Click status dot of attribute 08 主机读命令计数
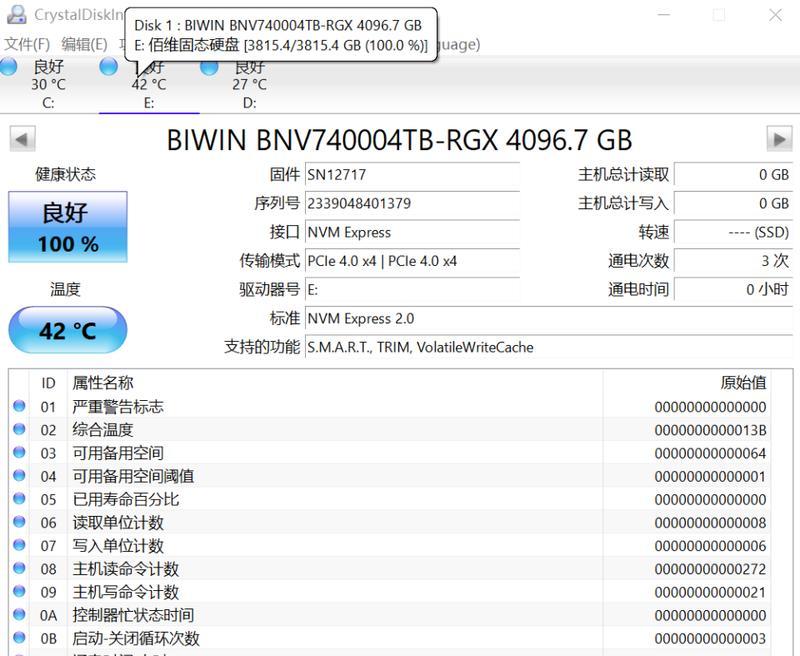 [19, 568]
